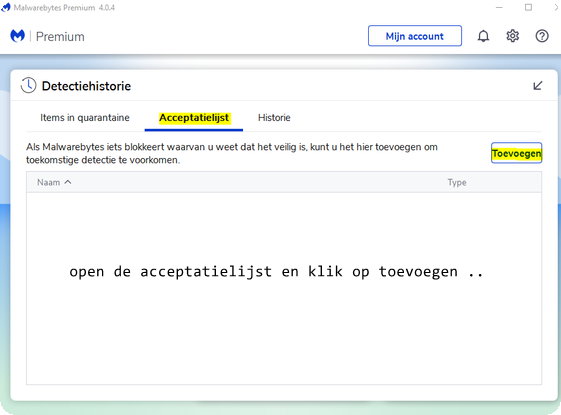This screenshot has width=561, height=415.
Task: Open the notifications bell icon
Action: click(483, 36)
